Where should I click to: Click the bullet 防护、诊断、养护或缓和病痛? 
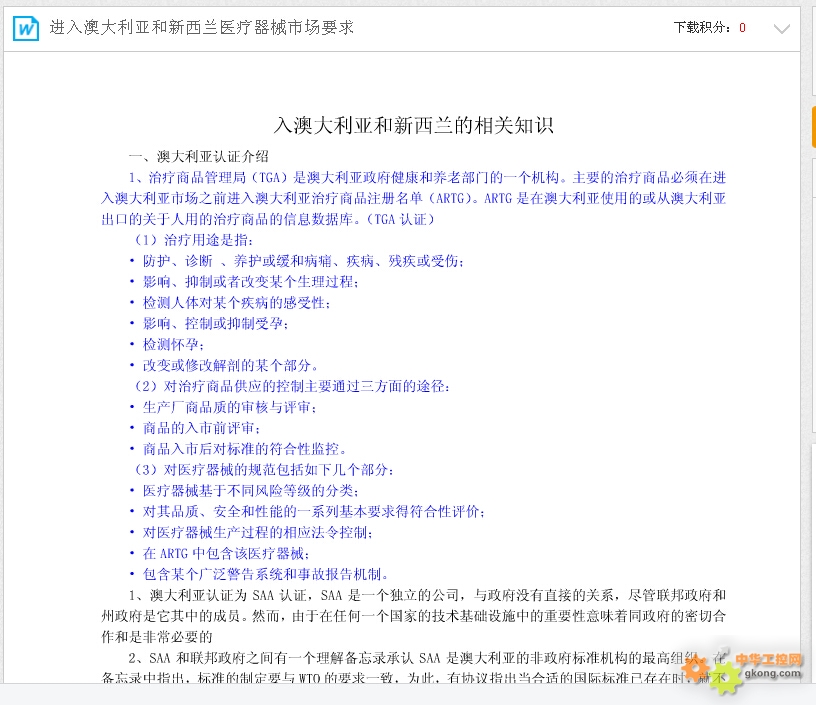tap(297, 261)
